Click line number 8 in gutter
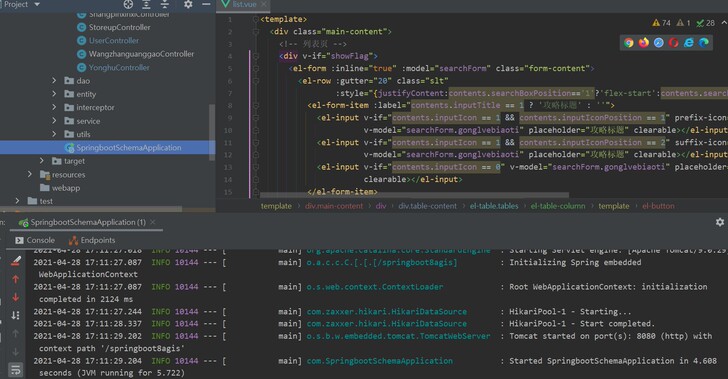The height and width of the screenshot is (379, 728). click(x=230, y=105)
